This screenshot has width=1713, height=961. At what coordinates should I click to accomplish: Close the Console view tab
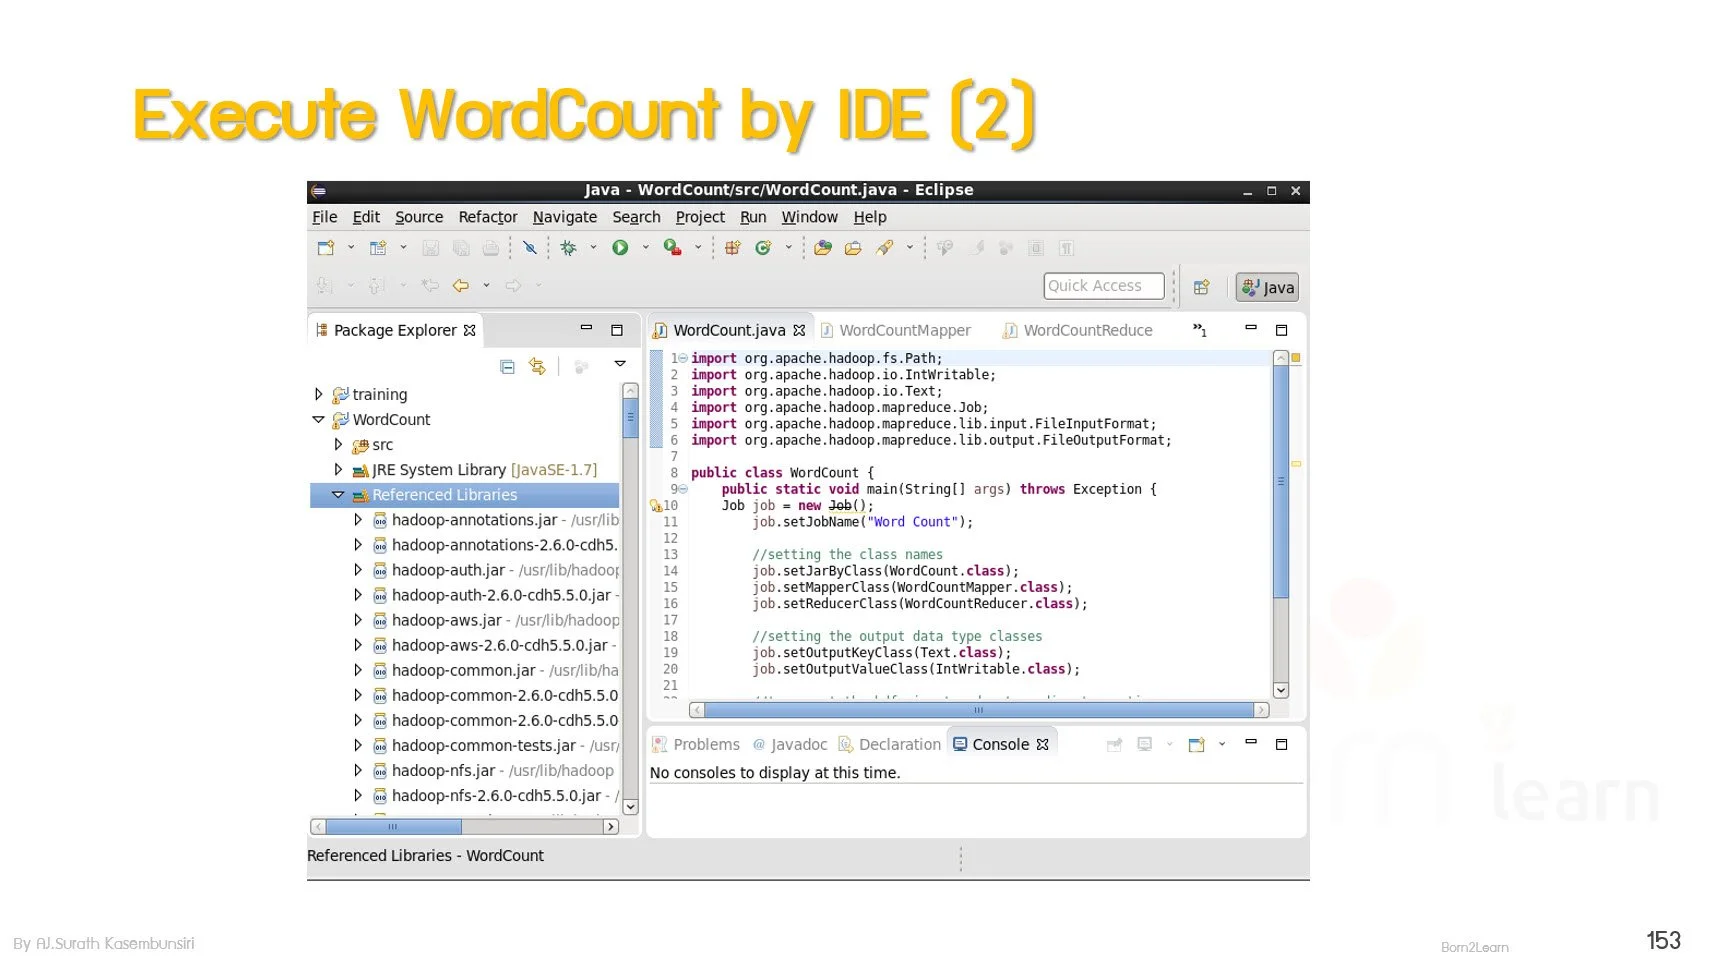(1043, 744)
